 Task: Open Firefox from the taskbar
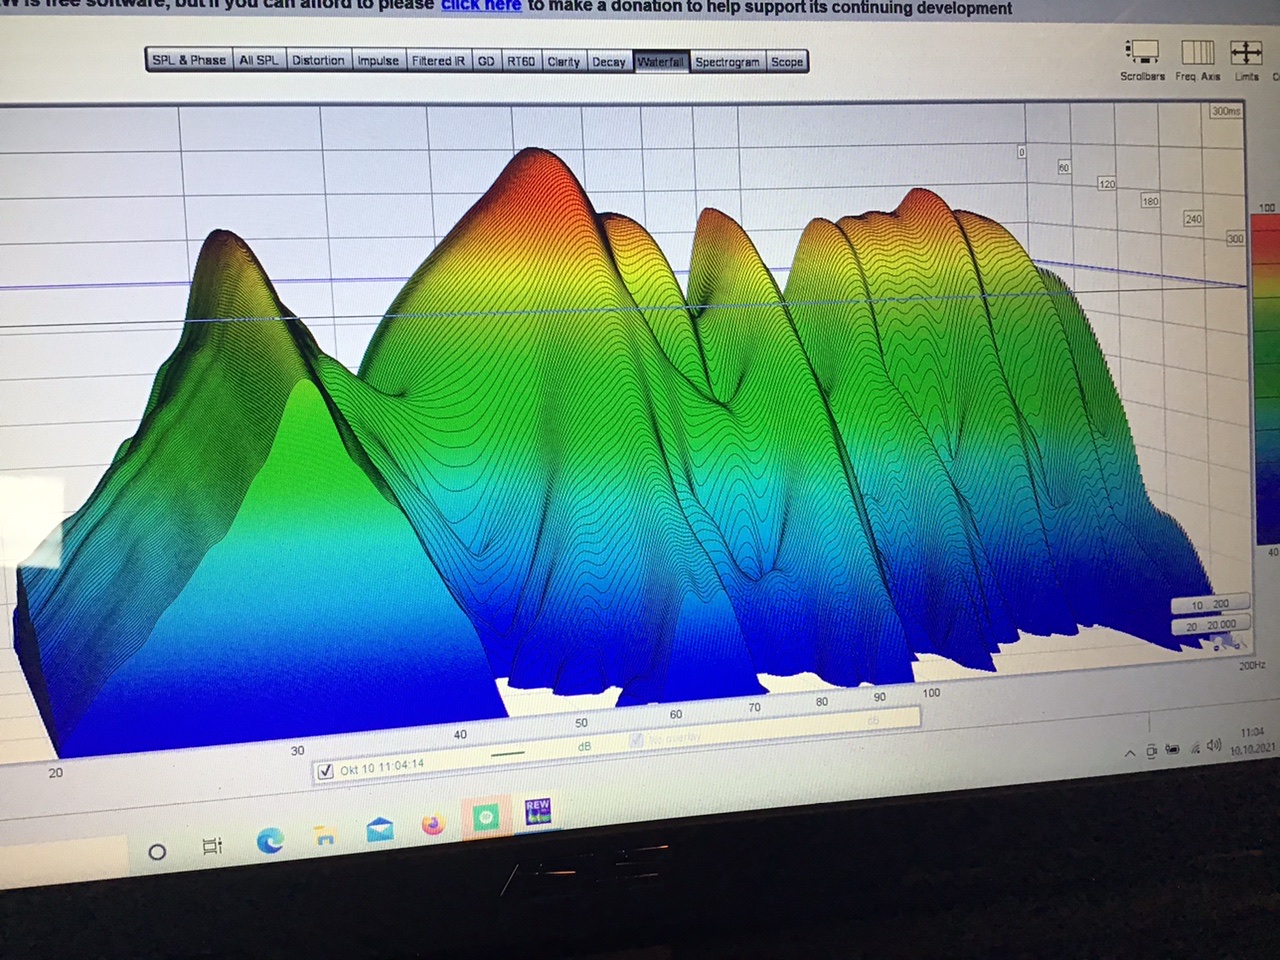[432, 825]
